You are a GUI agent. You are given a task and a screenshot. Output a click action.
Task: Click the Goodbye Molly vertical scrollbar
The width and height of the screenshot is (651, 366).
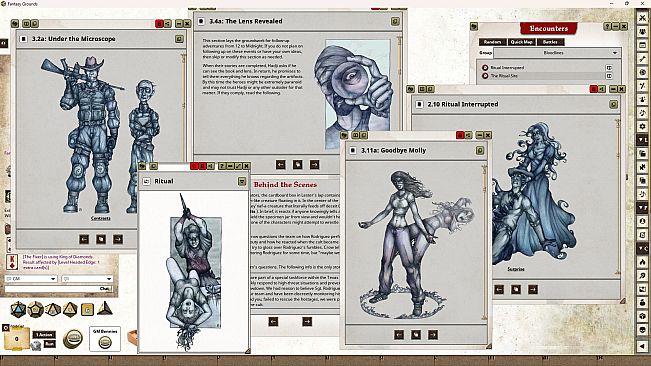(484, 243)
